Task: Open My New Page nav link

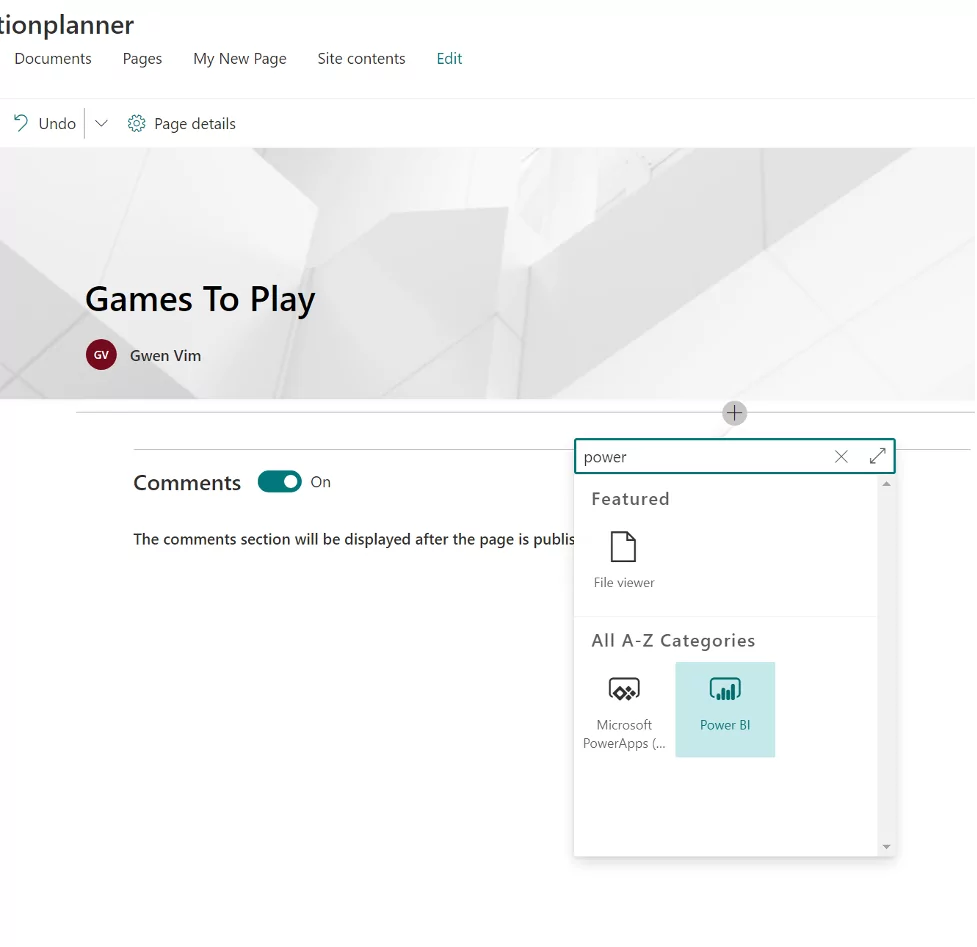Action: (x=240, y=59)
